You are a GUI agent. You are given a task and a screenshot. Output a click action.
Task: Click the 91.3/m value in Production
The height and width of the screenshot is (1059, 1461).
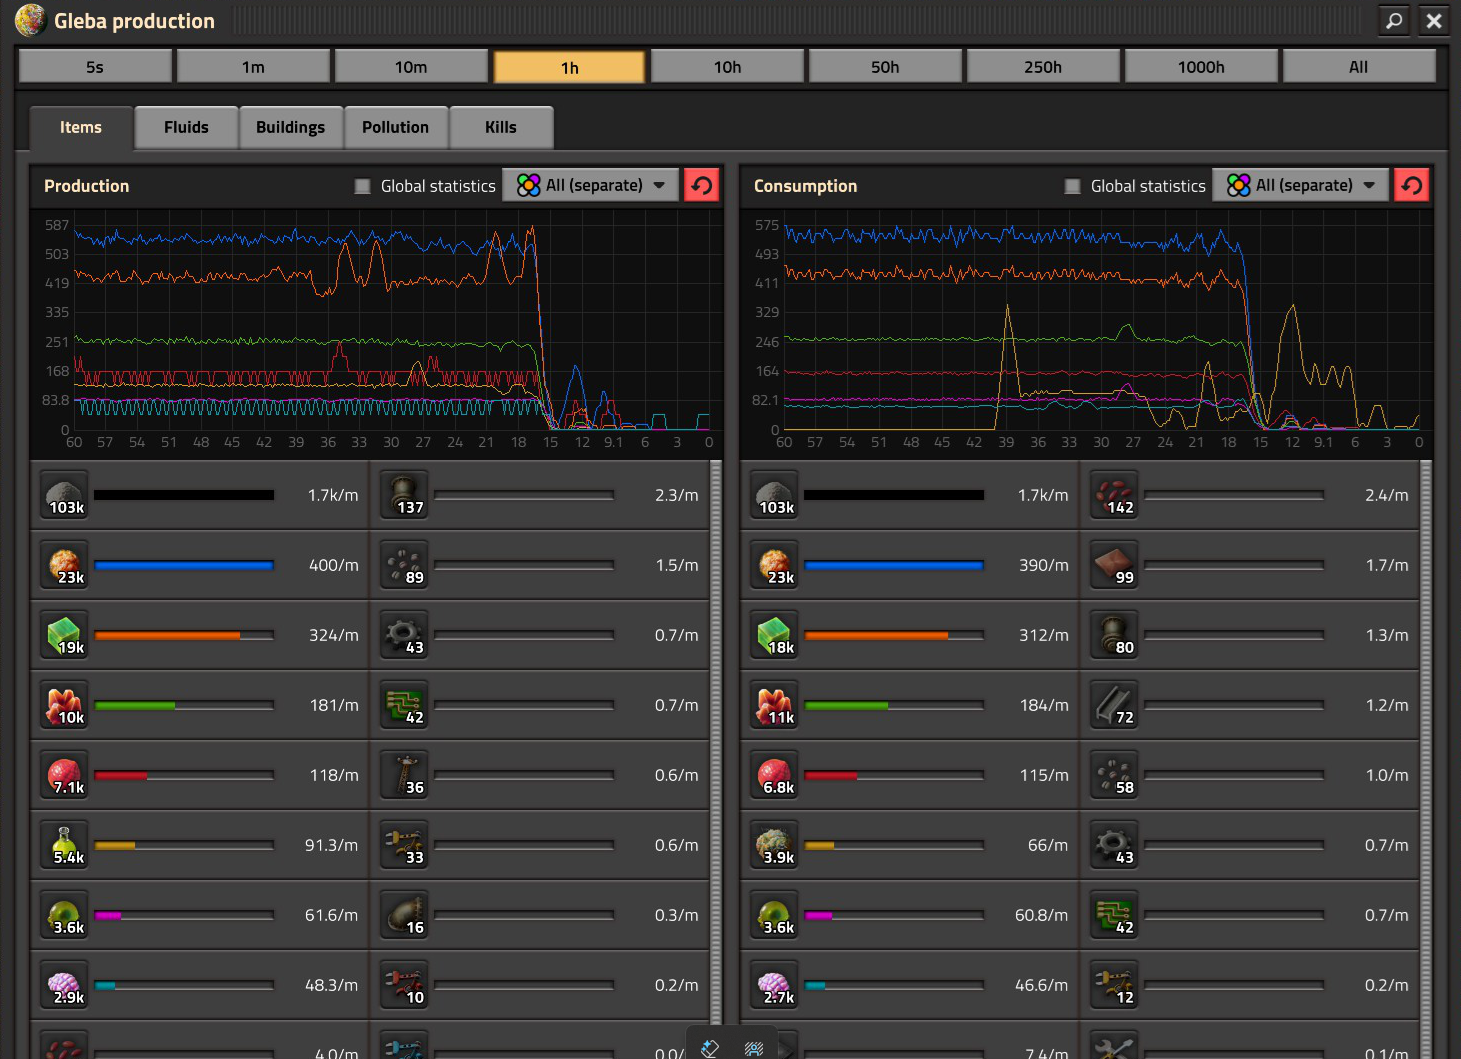(331, 845)
